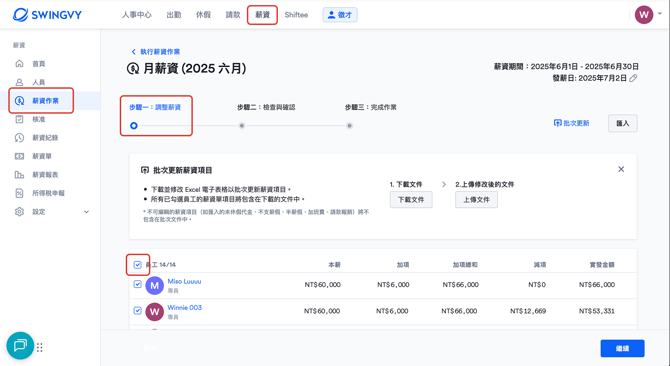
Task: Click the 徵才 recruiting button
Action: (x=340, y=15)
